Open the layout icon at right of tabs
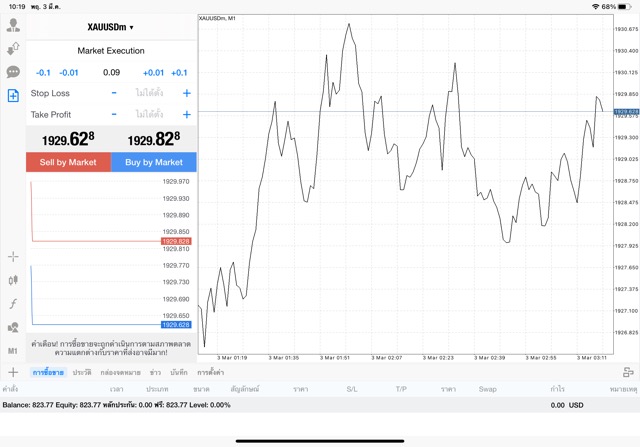The image size is (640, 447). coord(628,372)
